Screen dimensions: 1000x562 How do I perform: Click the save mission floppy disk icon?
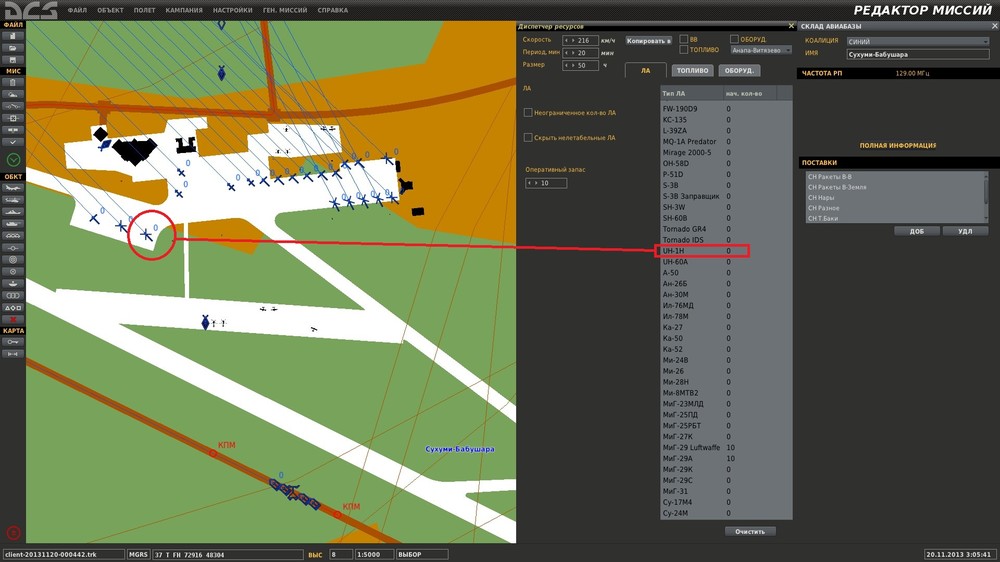point(13,59)
